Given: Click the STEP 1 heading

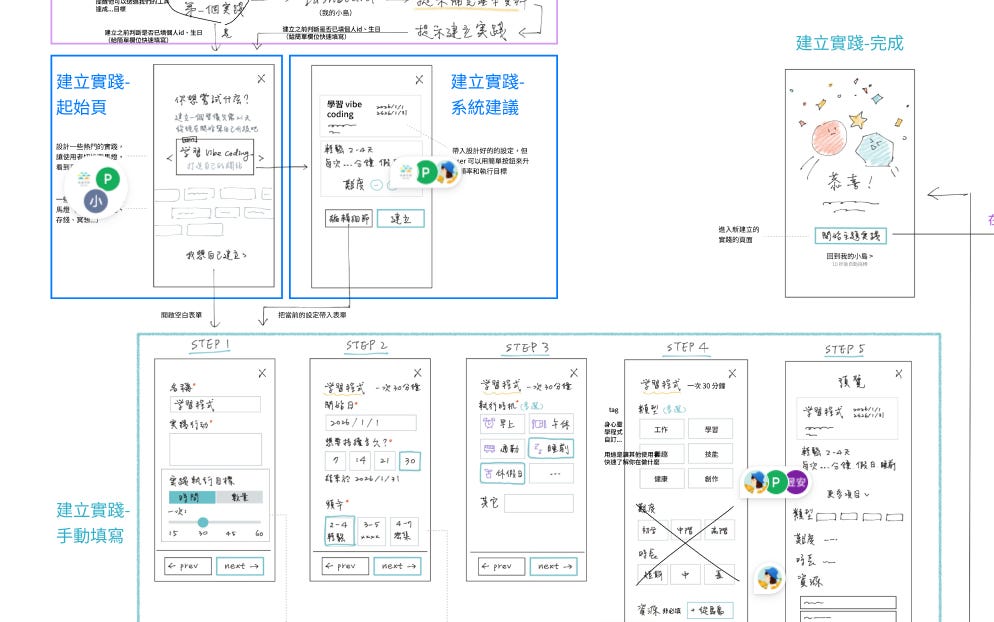Looking at the screenshot, I should tap(210, 345).
